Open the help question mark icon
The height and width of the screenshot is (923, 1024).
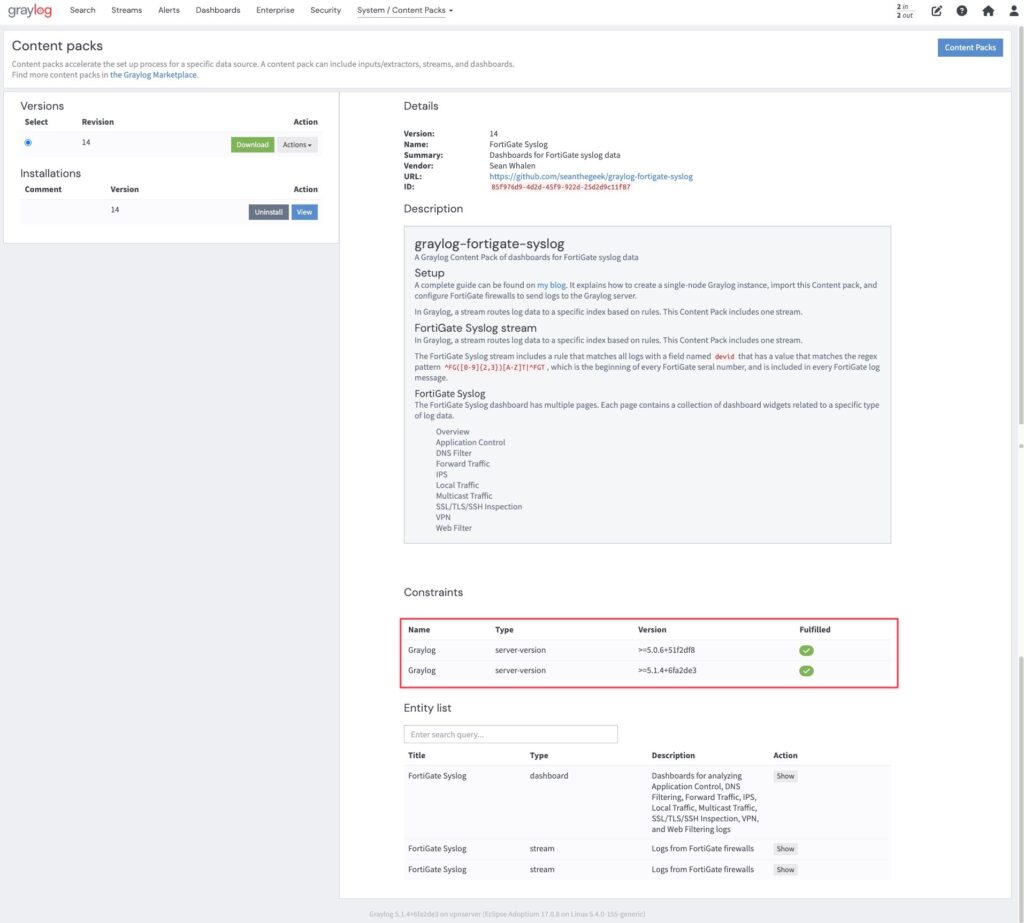coord(961,10)
